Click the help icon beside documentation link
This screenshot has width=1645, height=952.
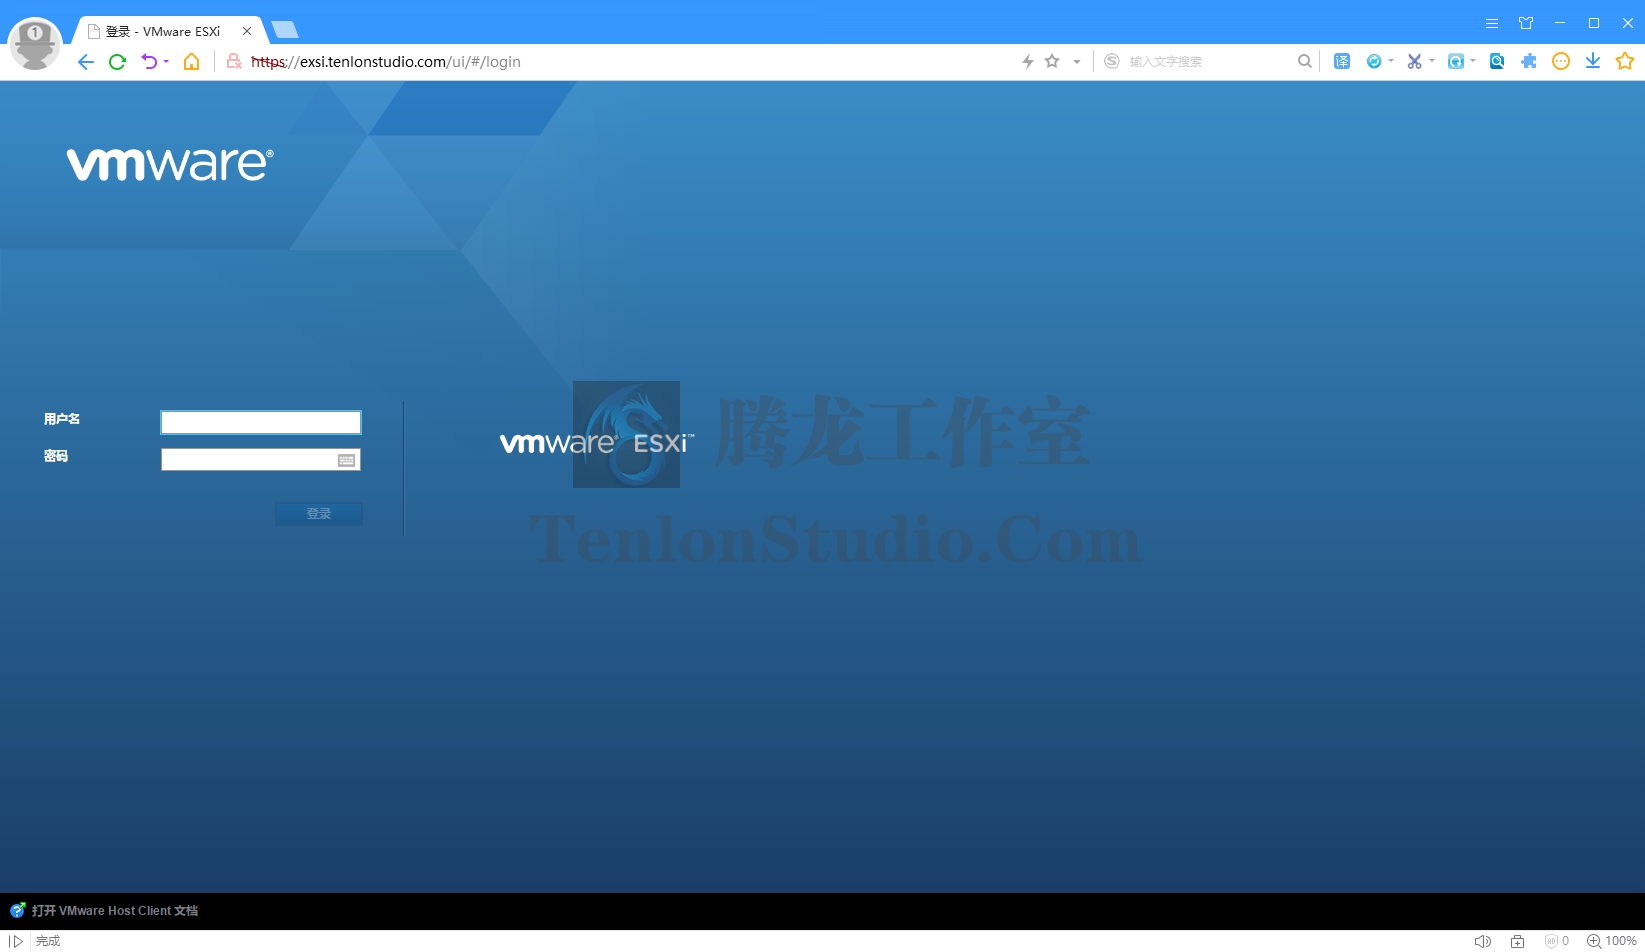18,911
